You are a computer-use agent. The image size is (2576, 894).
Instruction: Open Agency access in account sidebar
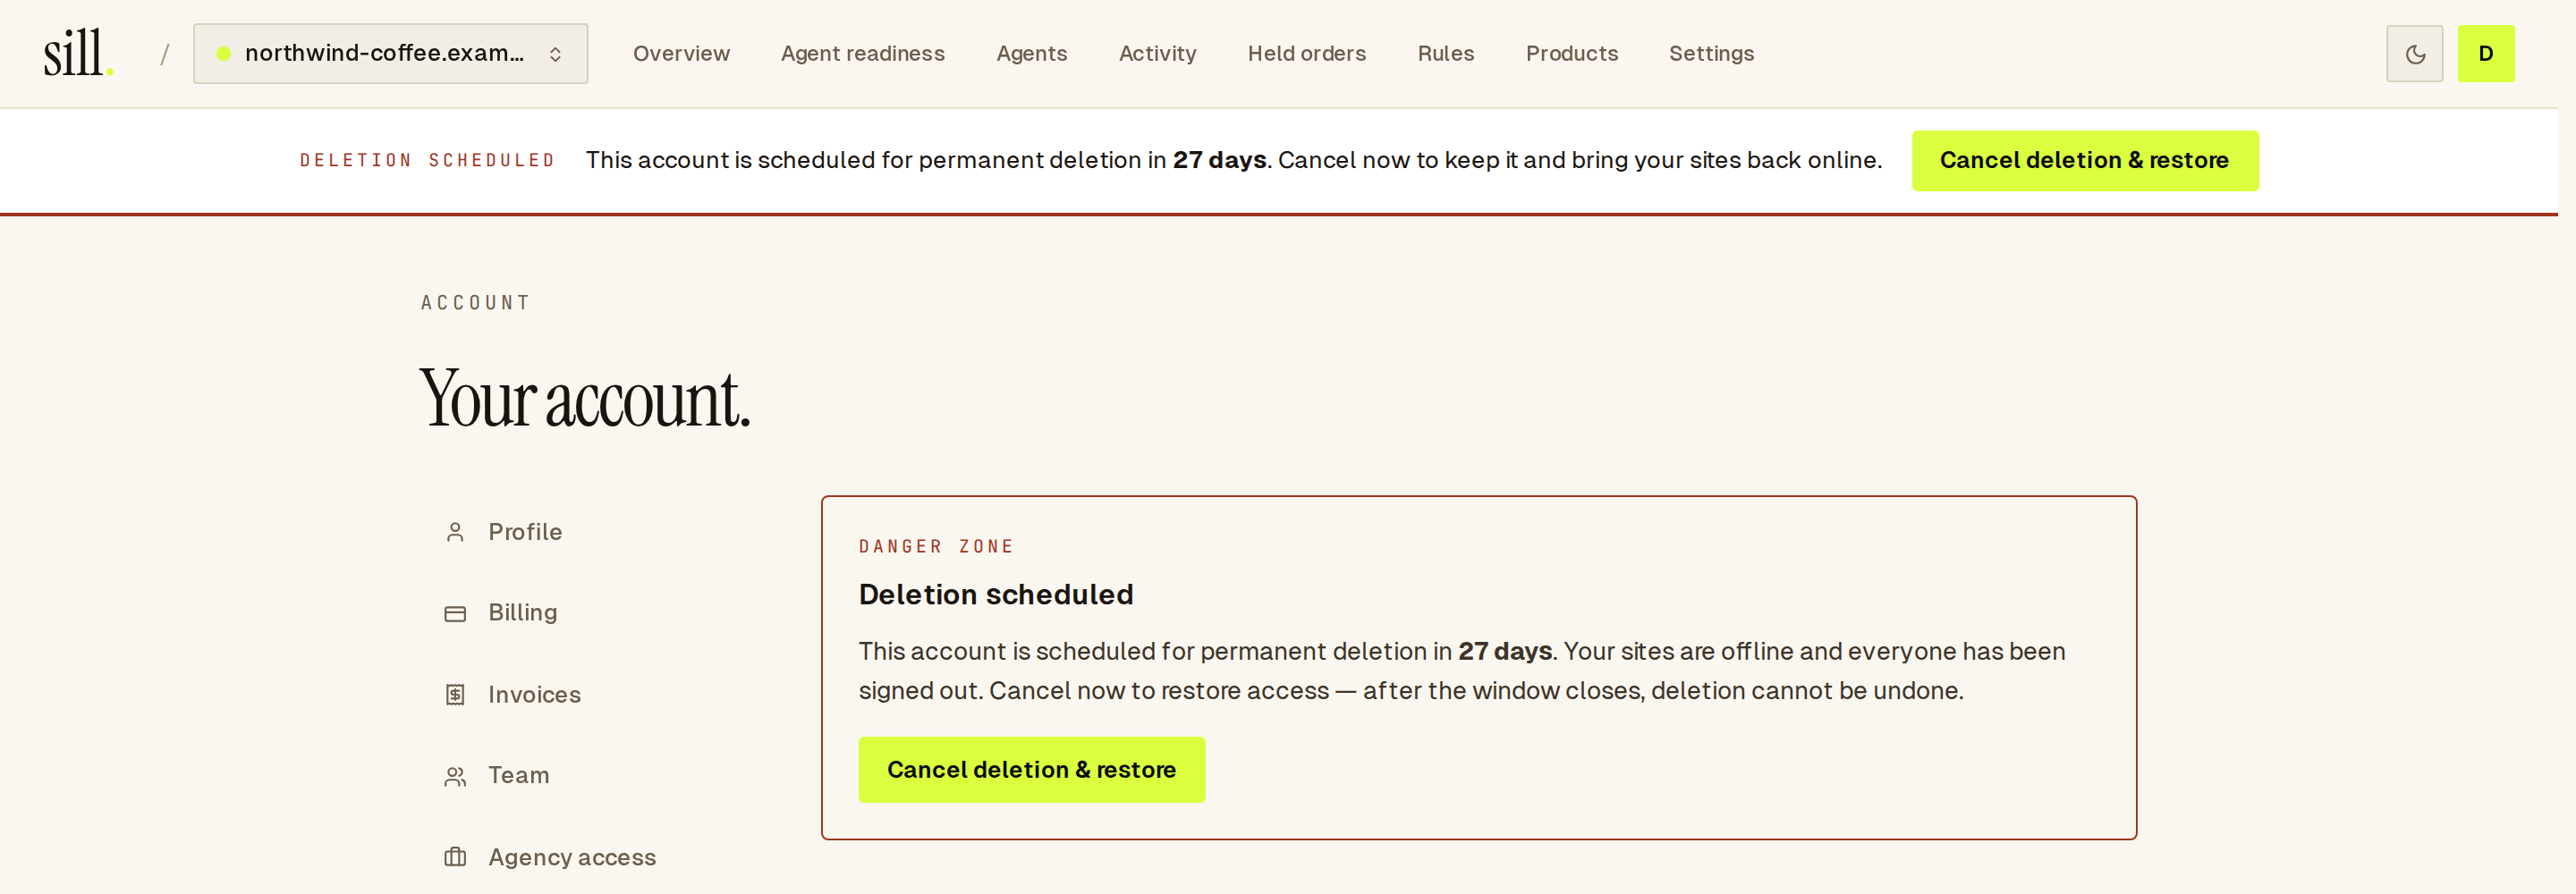(571, 857)
